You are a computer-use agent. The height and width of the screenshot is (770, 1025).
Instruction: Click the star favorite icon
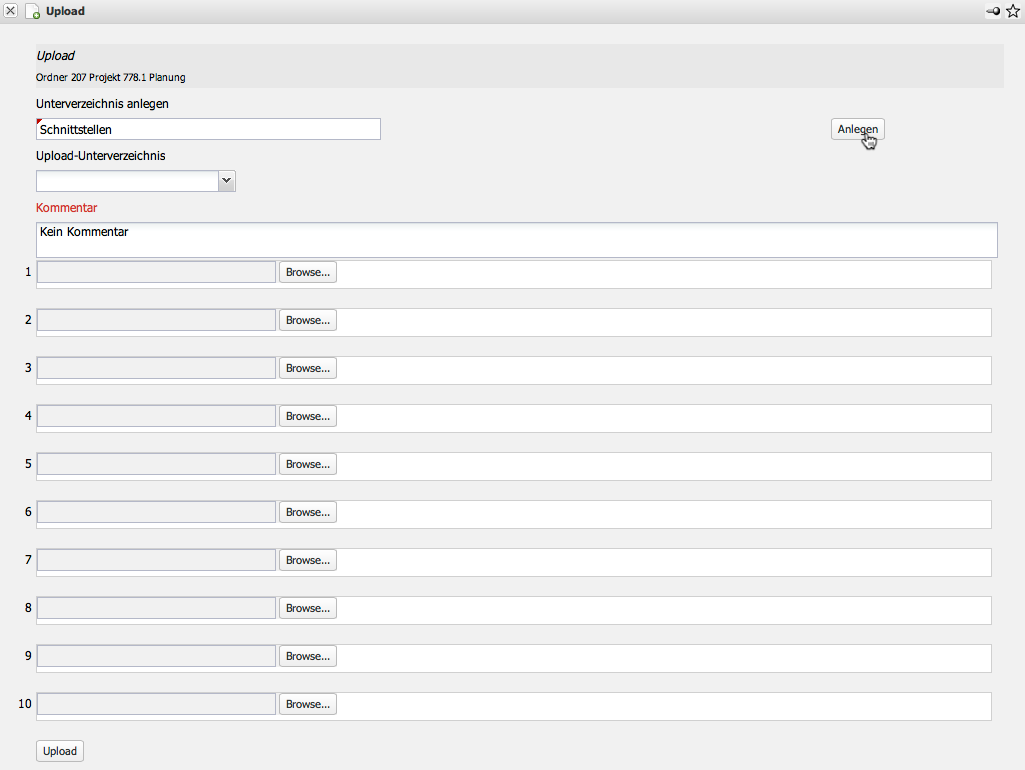coord(1012,11)
